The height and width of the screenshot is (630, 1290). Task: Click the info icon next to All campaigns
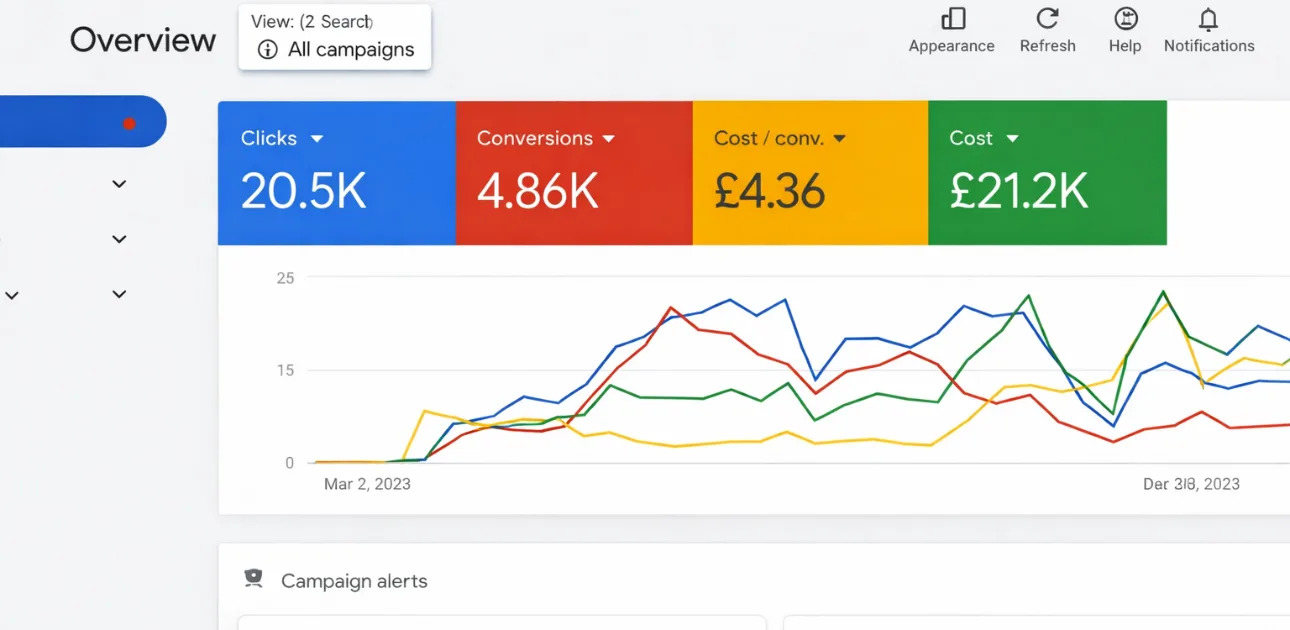click(x=267, y=49)
